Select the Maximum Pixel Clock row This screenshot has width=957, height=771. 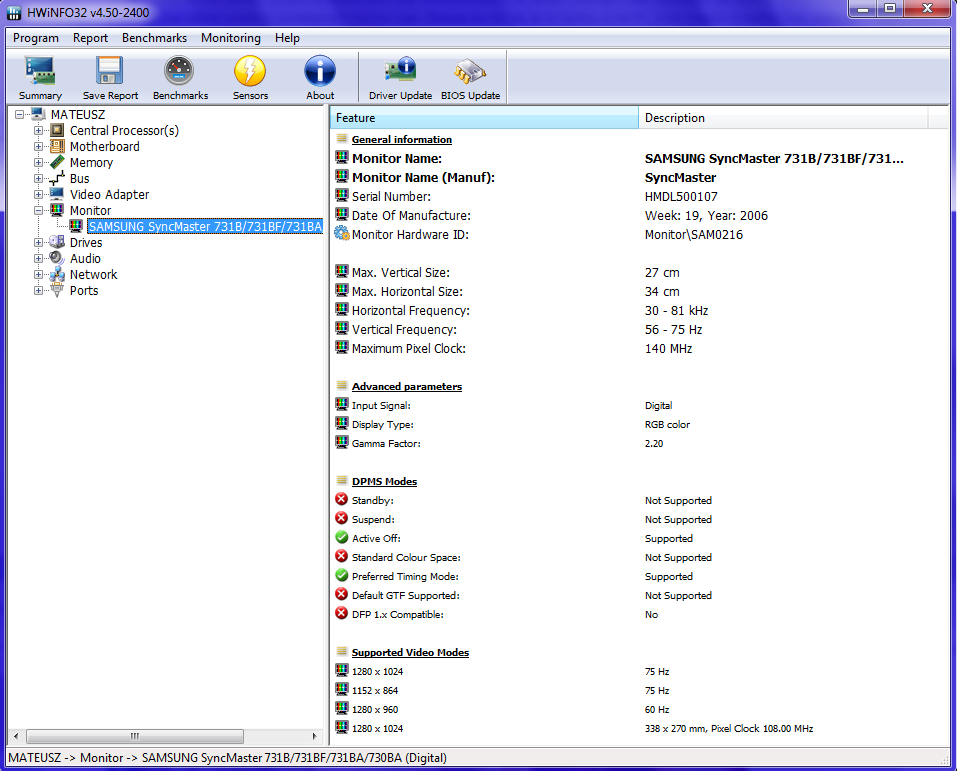pyautogui.click(x=639, y=349)
